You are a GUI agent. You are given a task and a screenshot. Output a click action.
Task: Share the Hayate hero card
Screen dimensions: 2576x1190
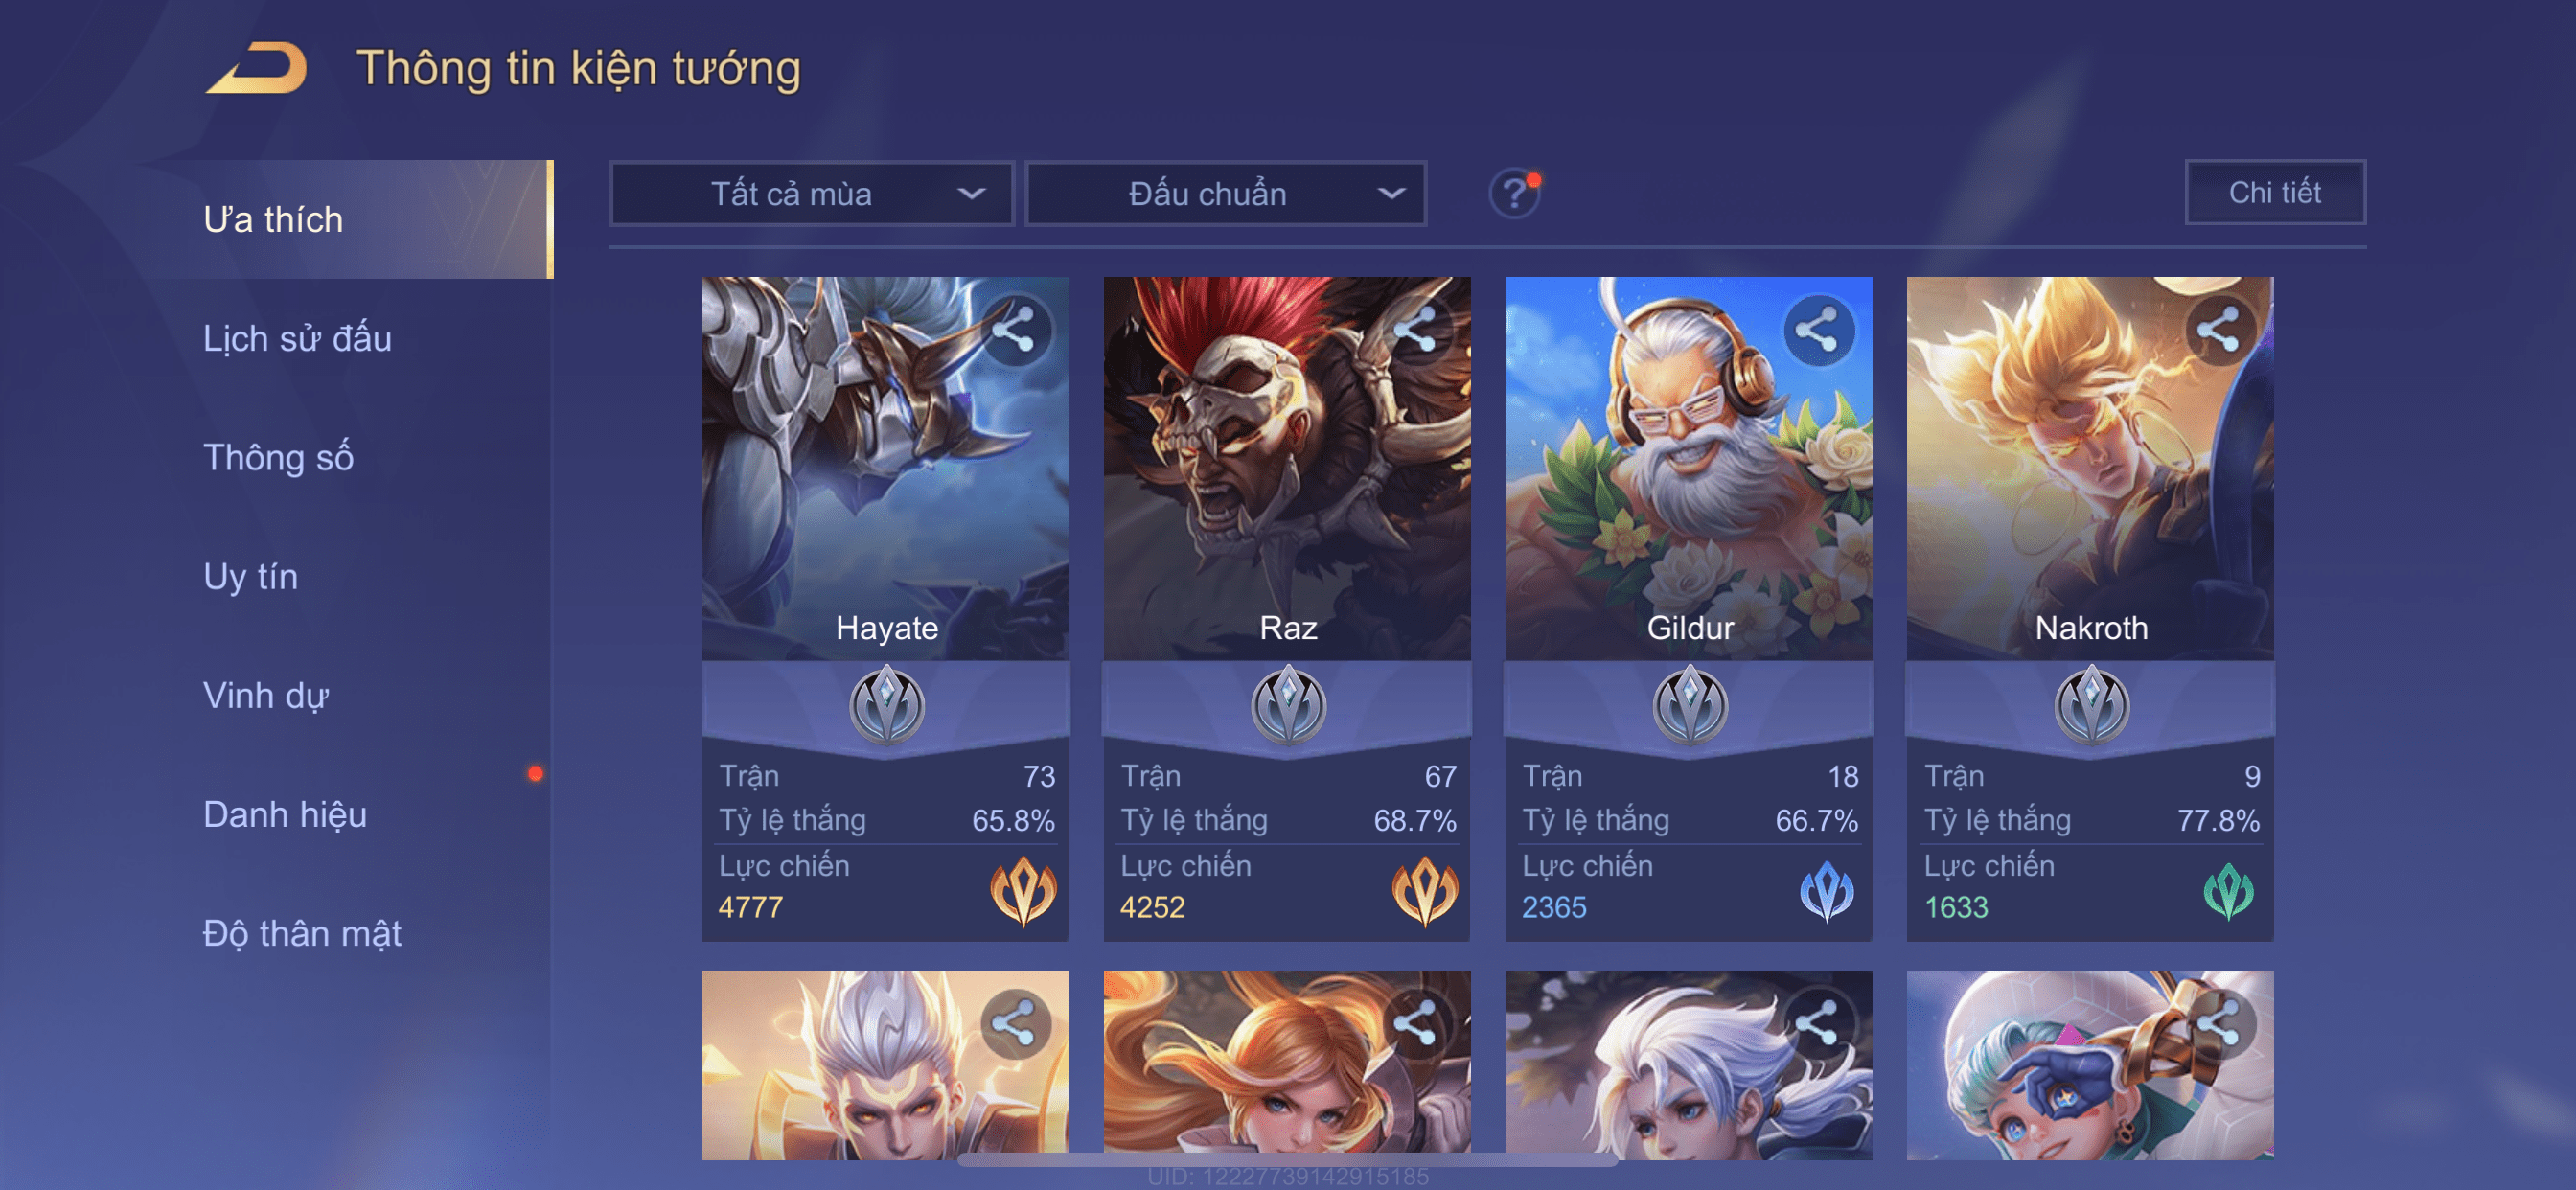click(1014, 330)
